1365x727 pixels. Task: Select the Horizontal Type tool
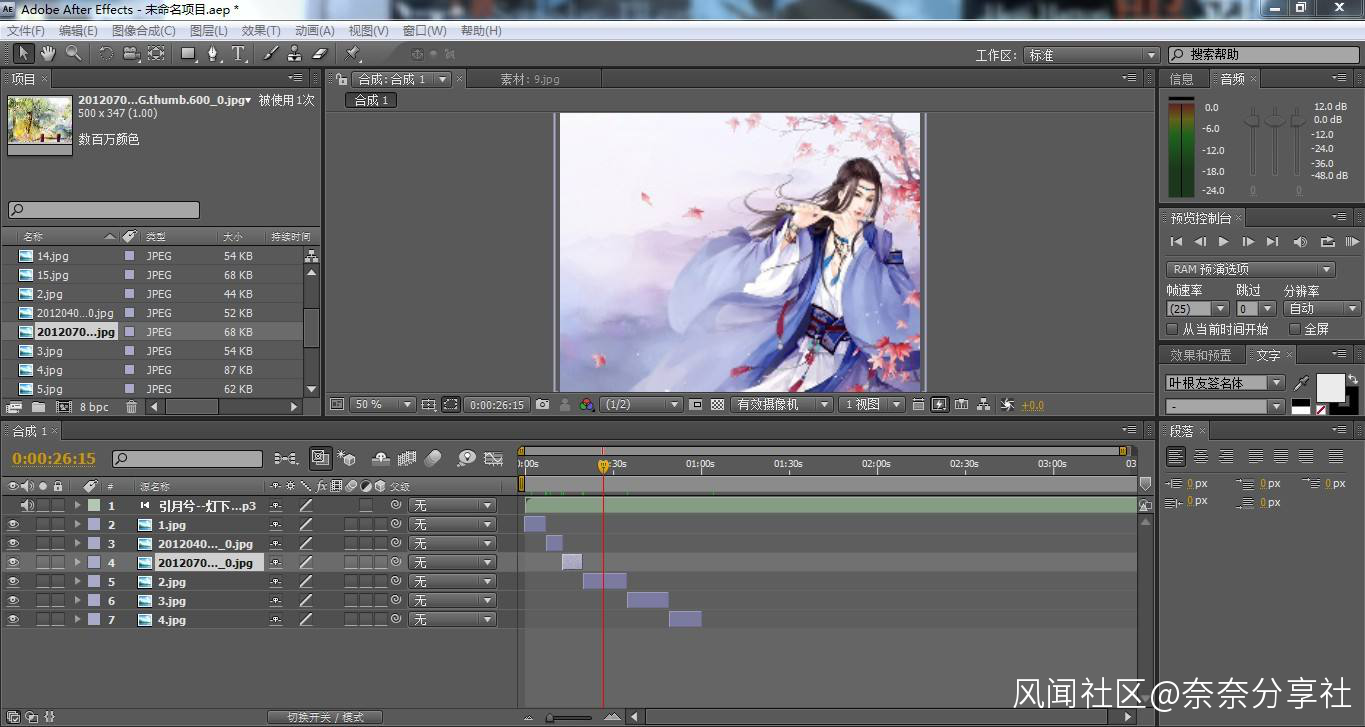[239, 54]
